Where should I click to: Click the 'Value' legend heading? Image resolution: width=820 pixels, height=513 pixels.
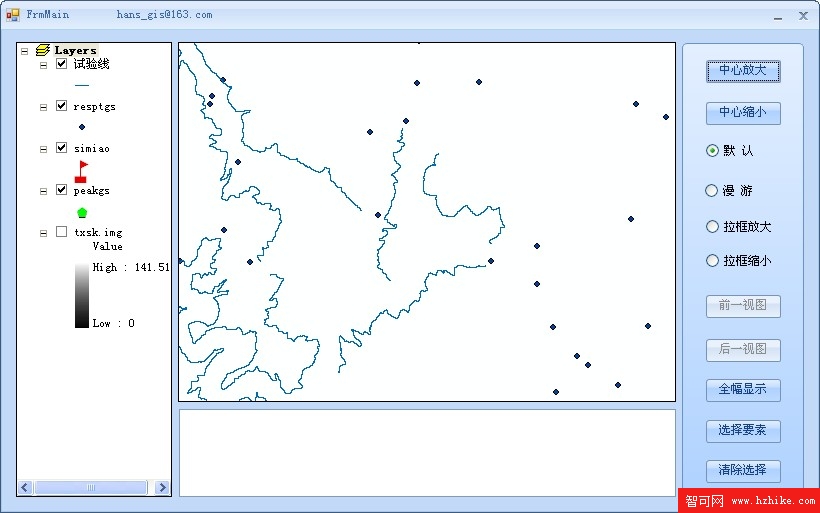click(x=107, y=246)
